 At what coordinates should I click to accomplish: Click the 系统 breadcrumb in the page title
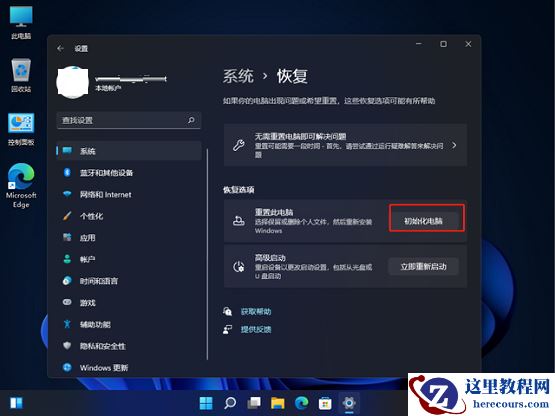click(x=238, y=76)
